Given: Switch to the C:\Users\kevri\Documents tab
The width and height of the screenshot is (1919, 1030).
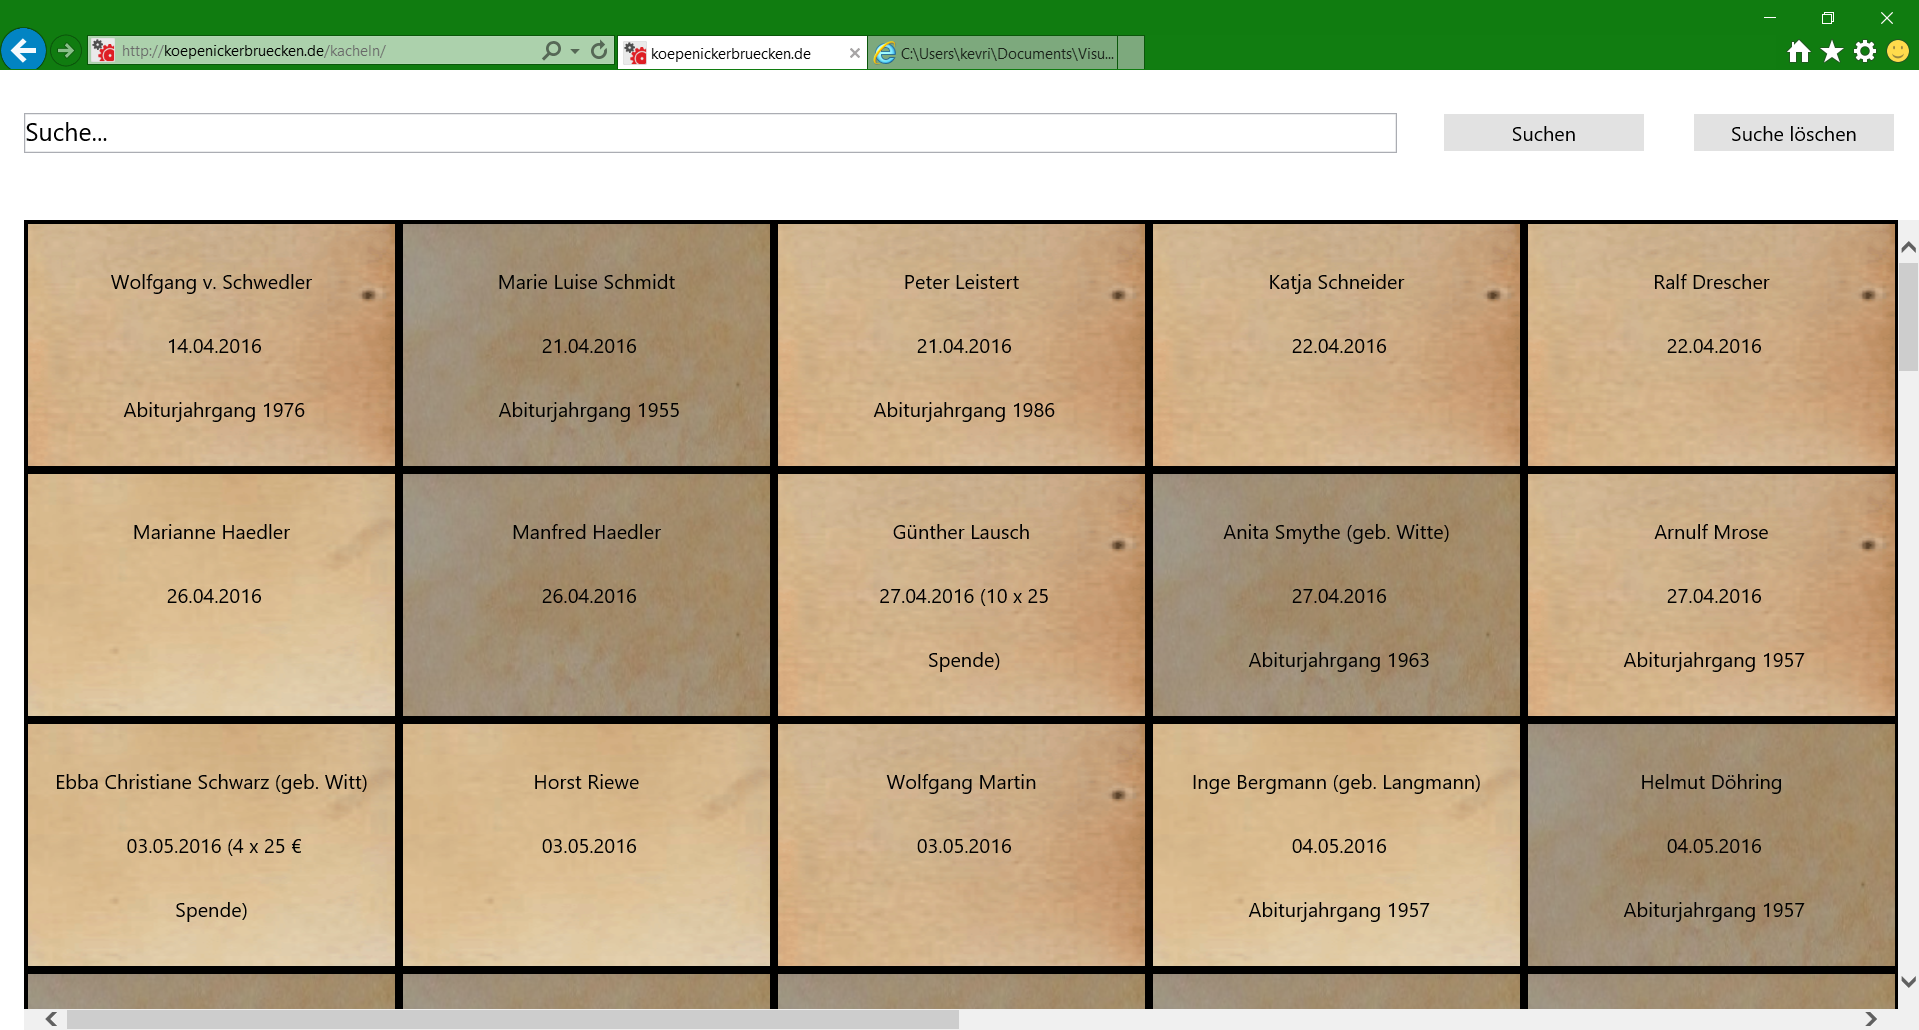Looking at the screenshot, I should [x=993, y=53].
